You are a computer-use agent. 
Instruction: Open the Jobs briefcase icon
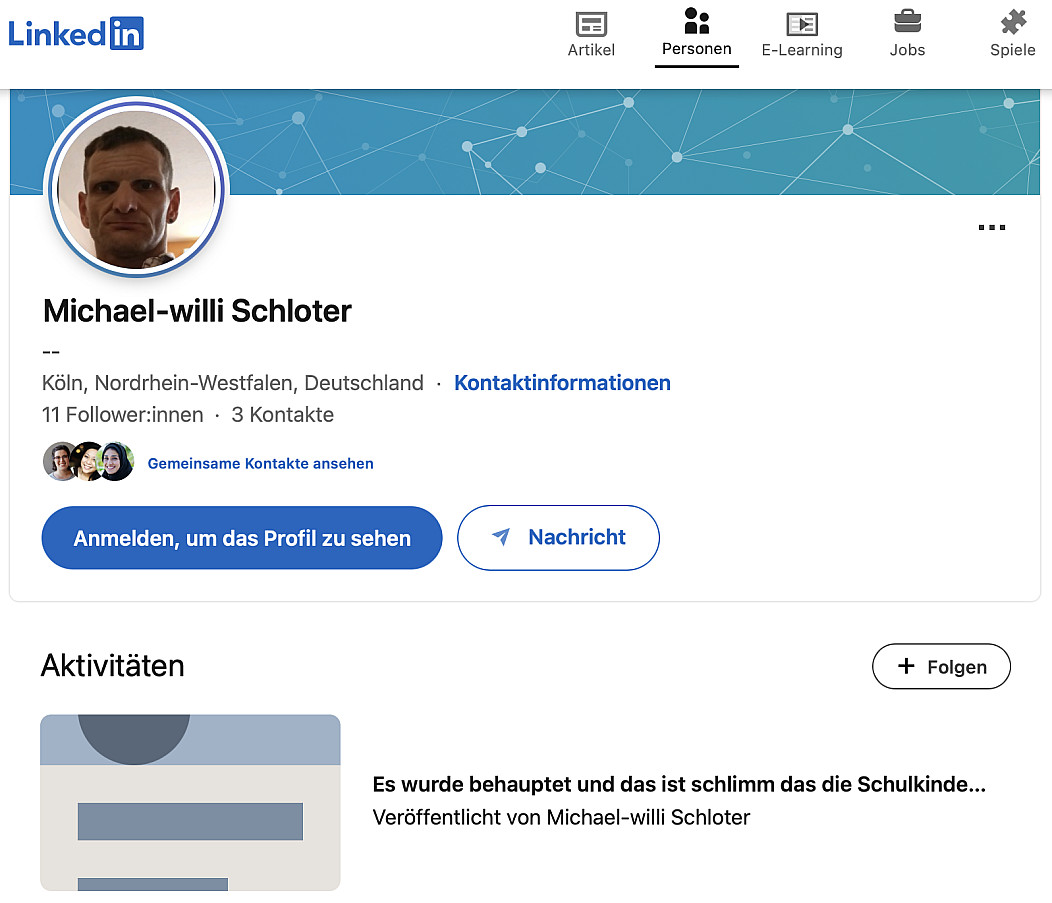coord(907,22)
